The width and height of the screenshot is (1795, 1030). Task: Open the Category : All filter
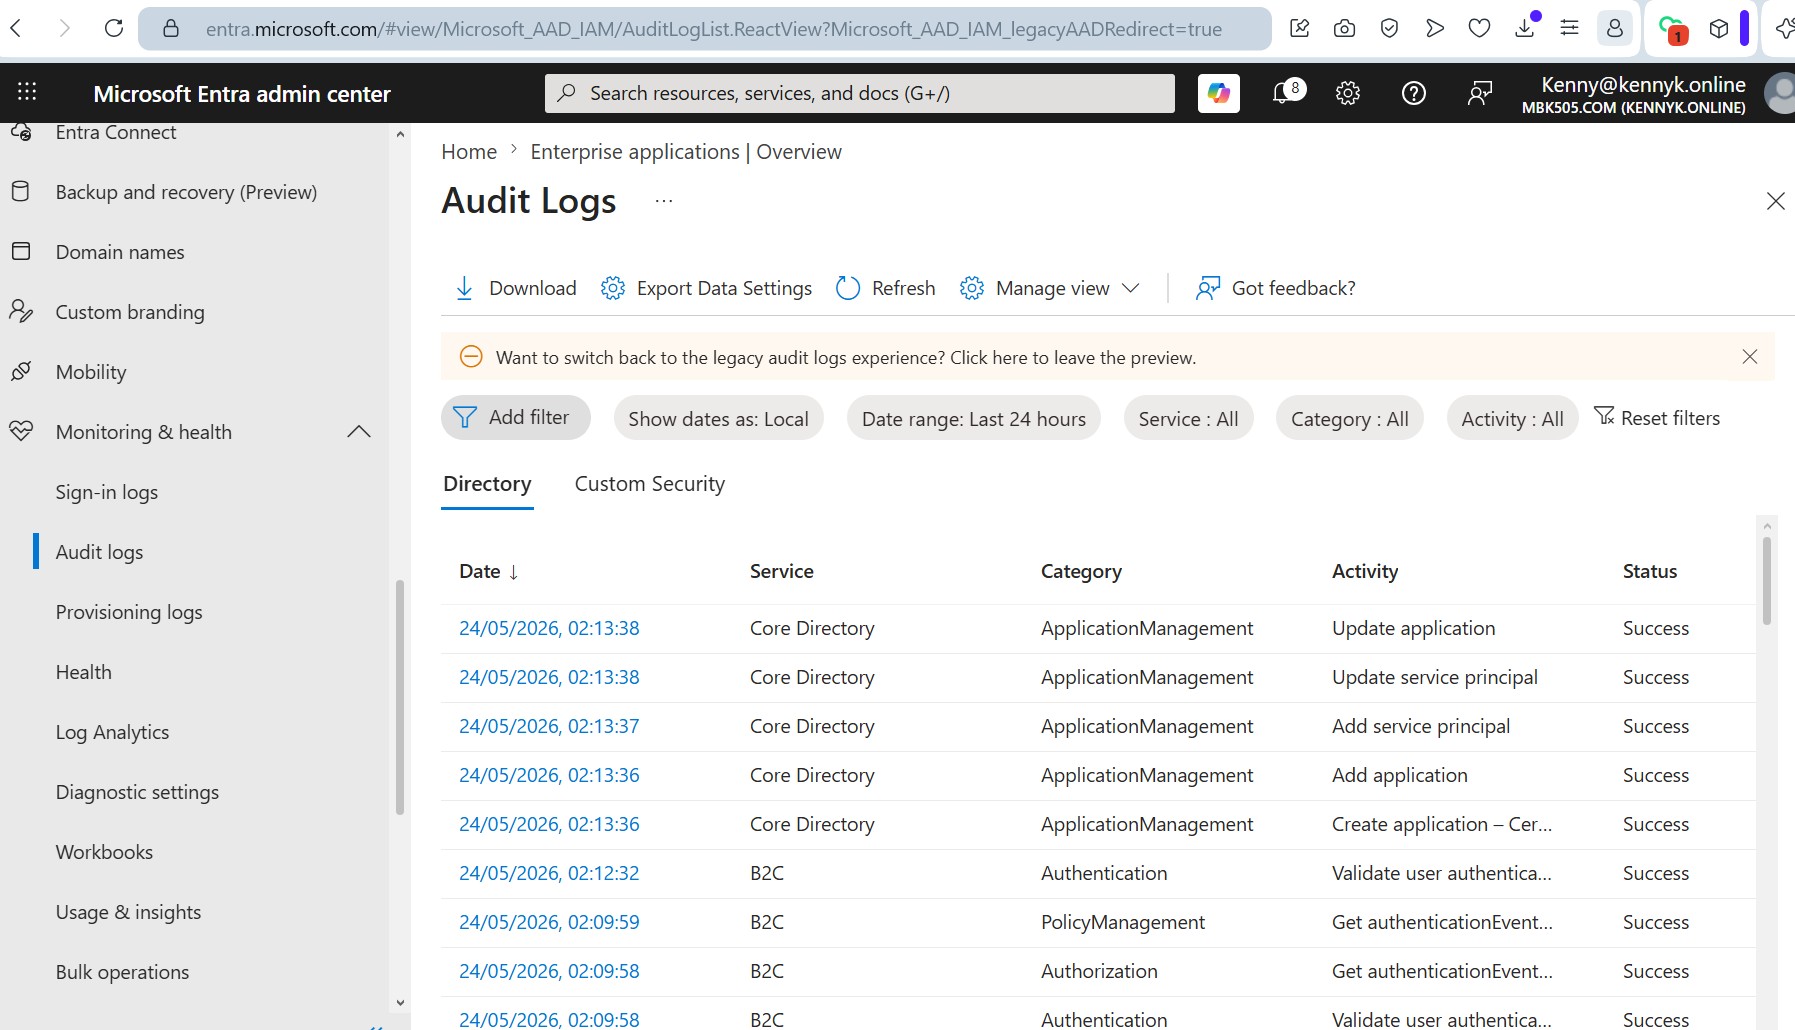coord(1349,418)
